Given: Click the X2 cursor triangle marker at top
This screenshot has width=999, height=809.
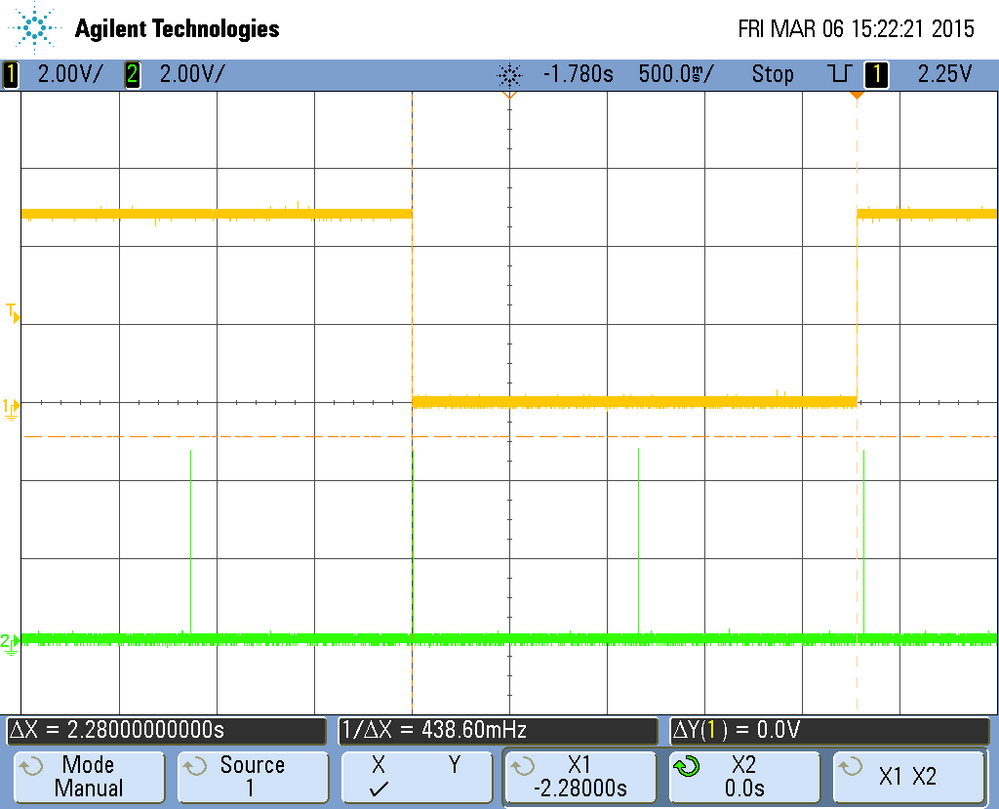Looking at the screenshot, I should click(x=857, y=96).
